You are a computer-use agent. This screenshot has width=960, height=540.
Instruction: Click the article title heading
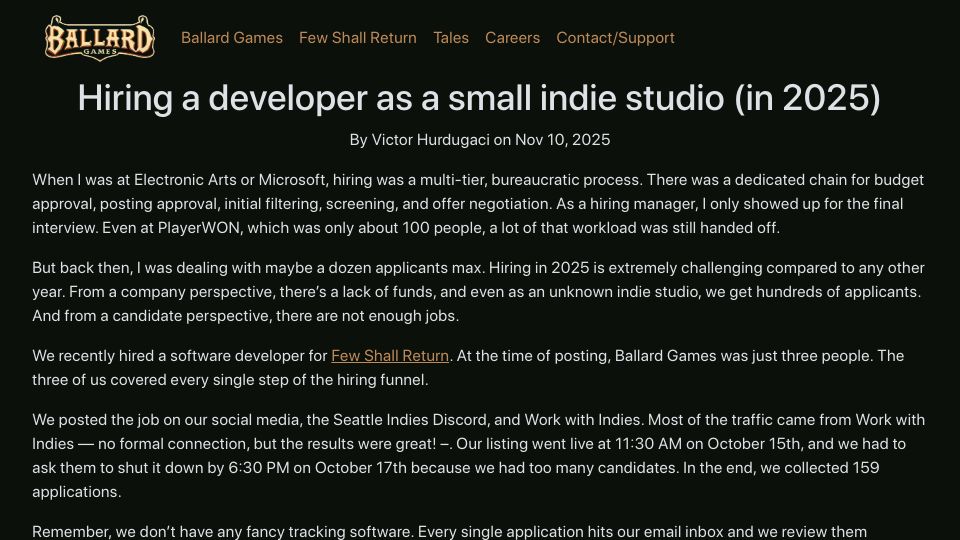point(479,98)
